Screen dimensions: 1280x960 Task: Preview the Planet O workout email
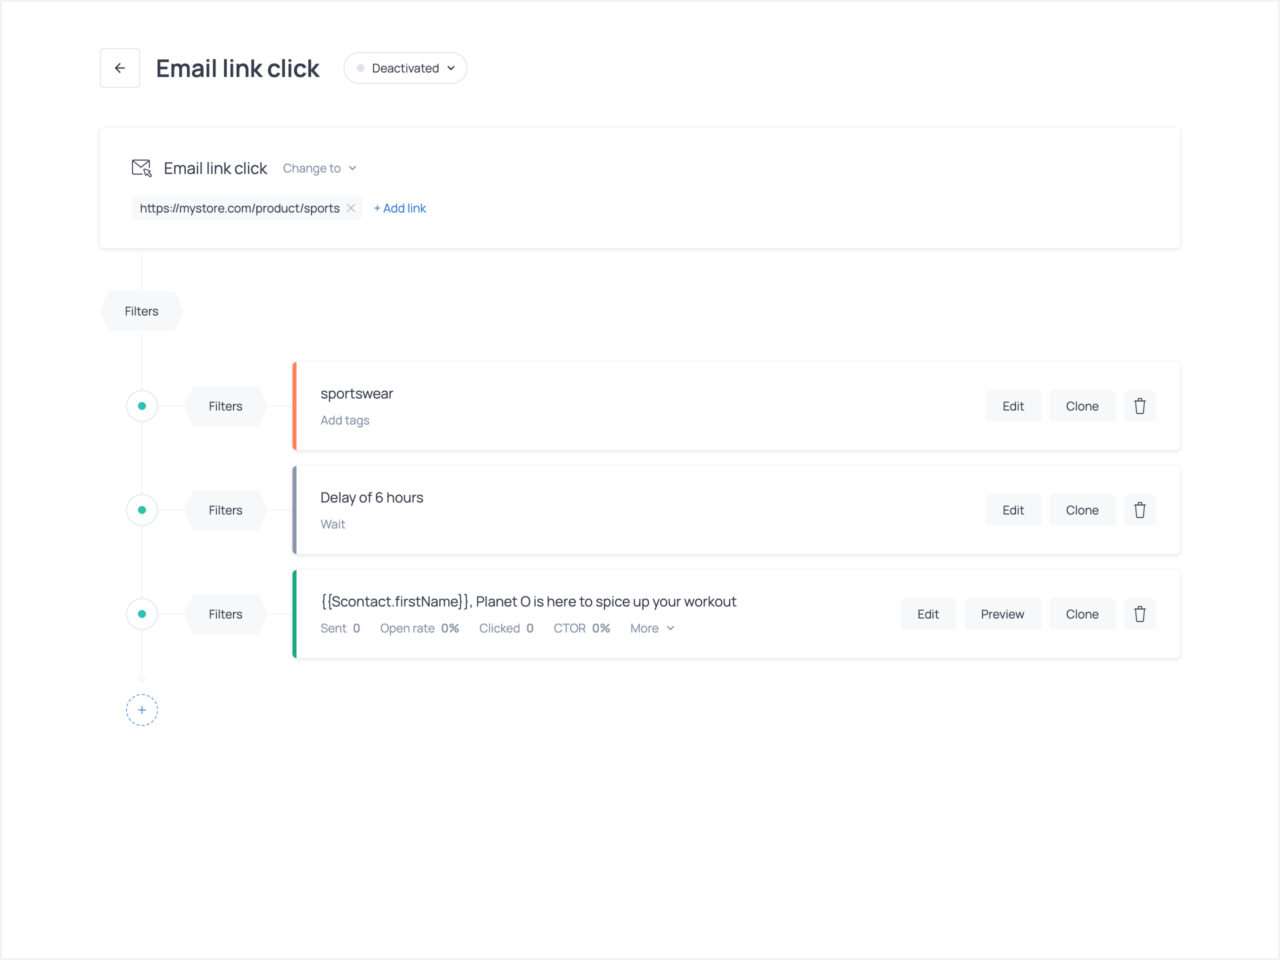1002,614
